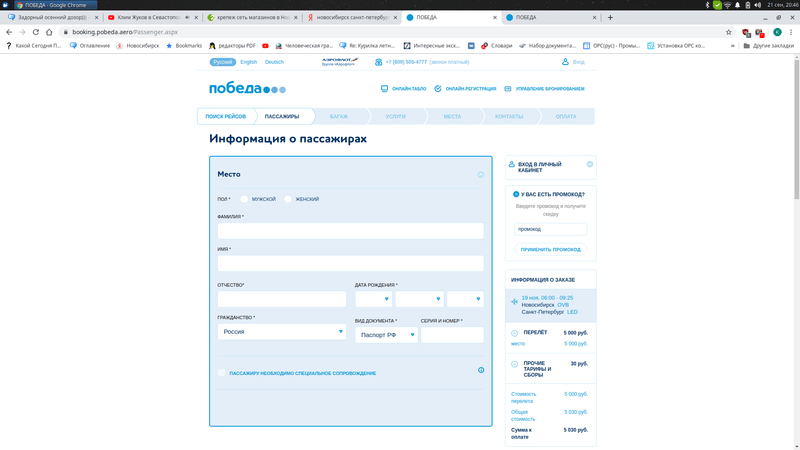Expand the Вход в личный кабинет panel
Viewport: 800px width, 450px height.
590,164
